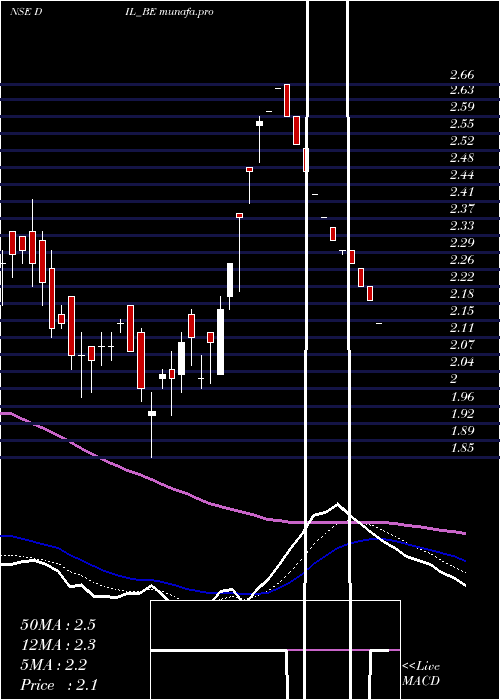Click the 1.85 price axis label
The width and height of the screenshot is (500, 700).
(x=462, y=448)
